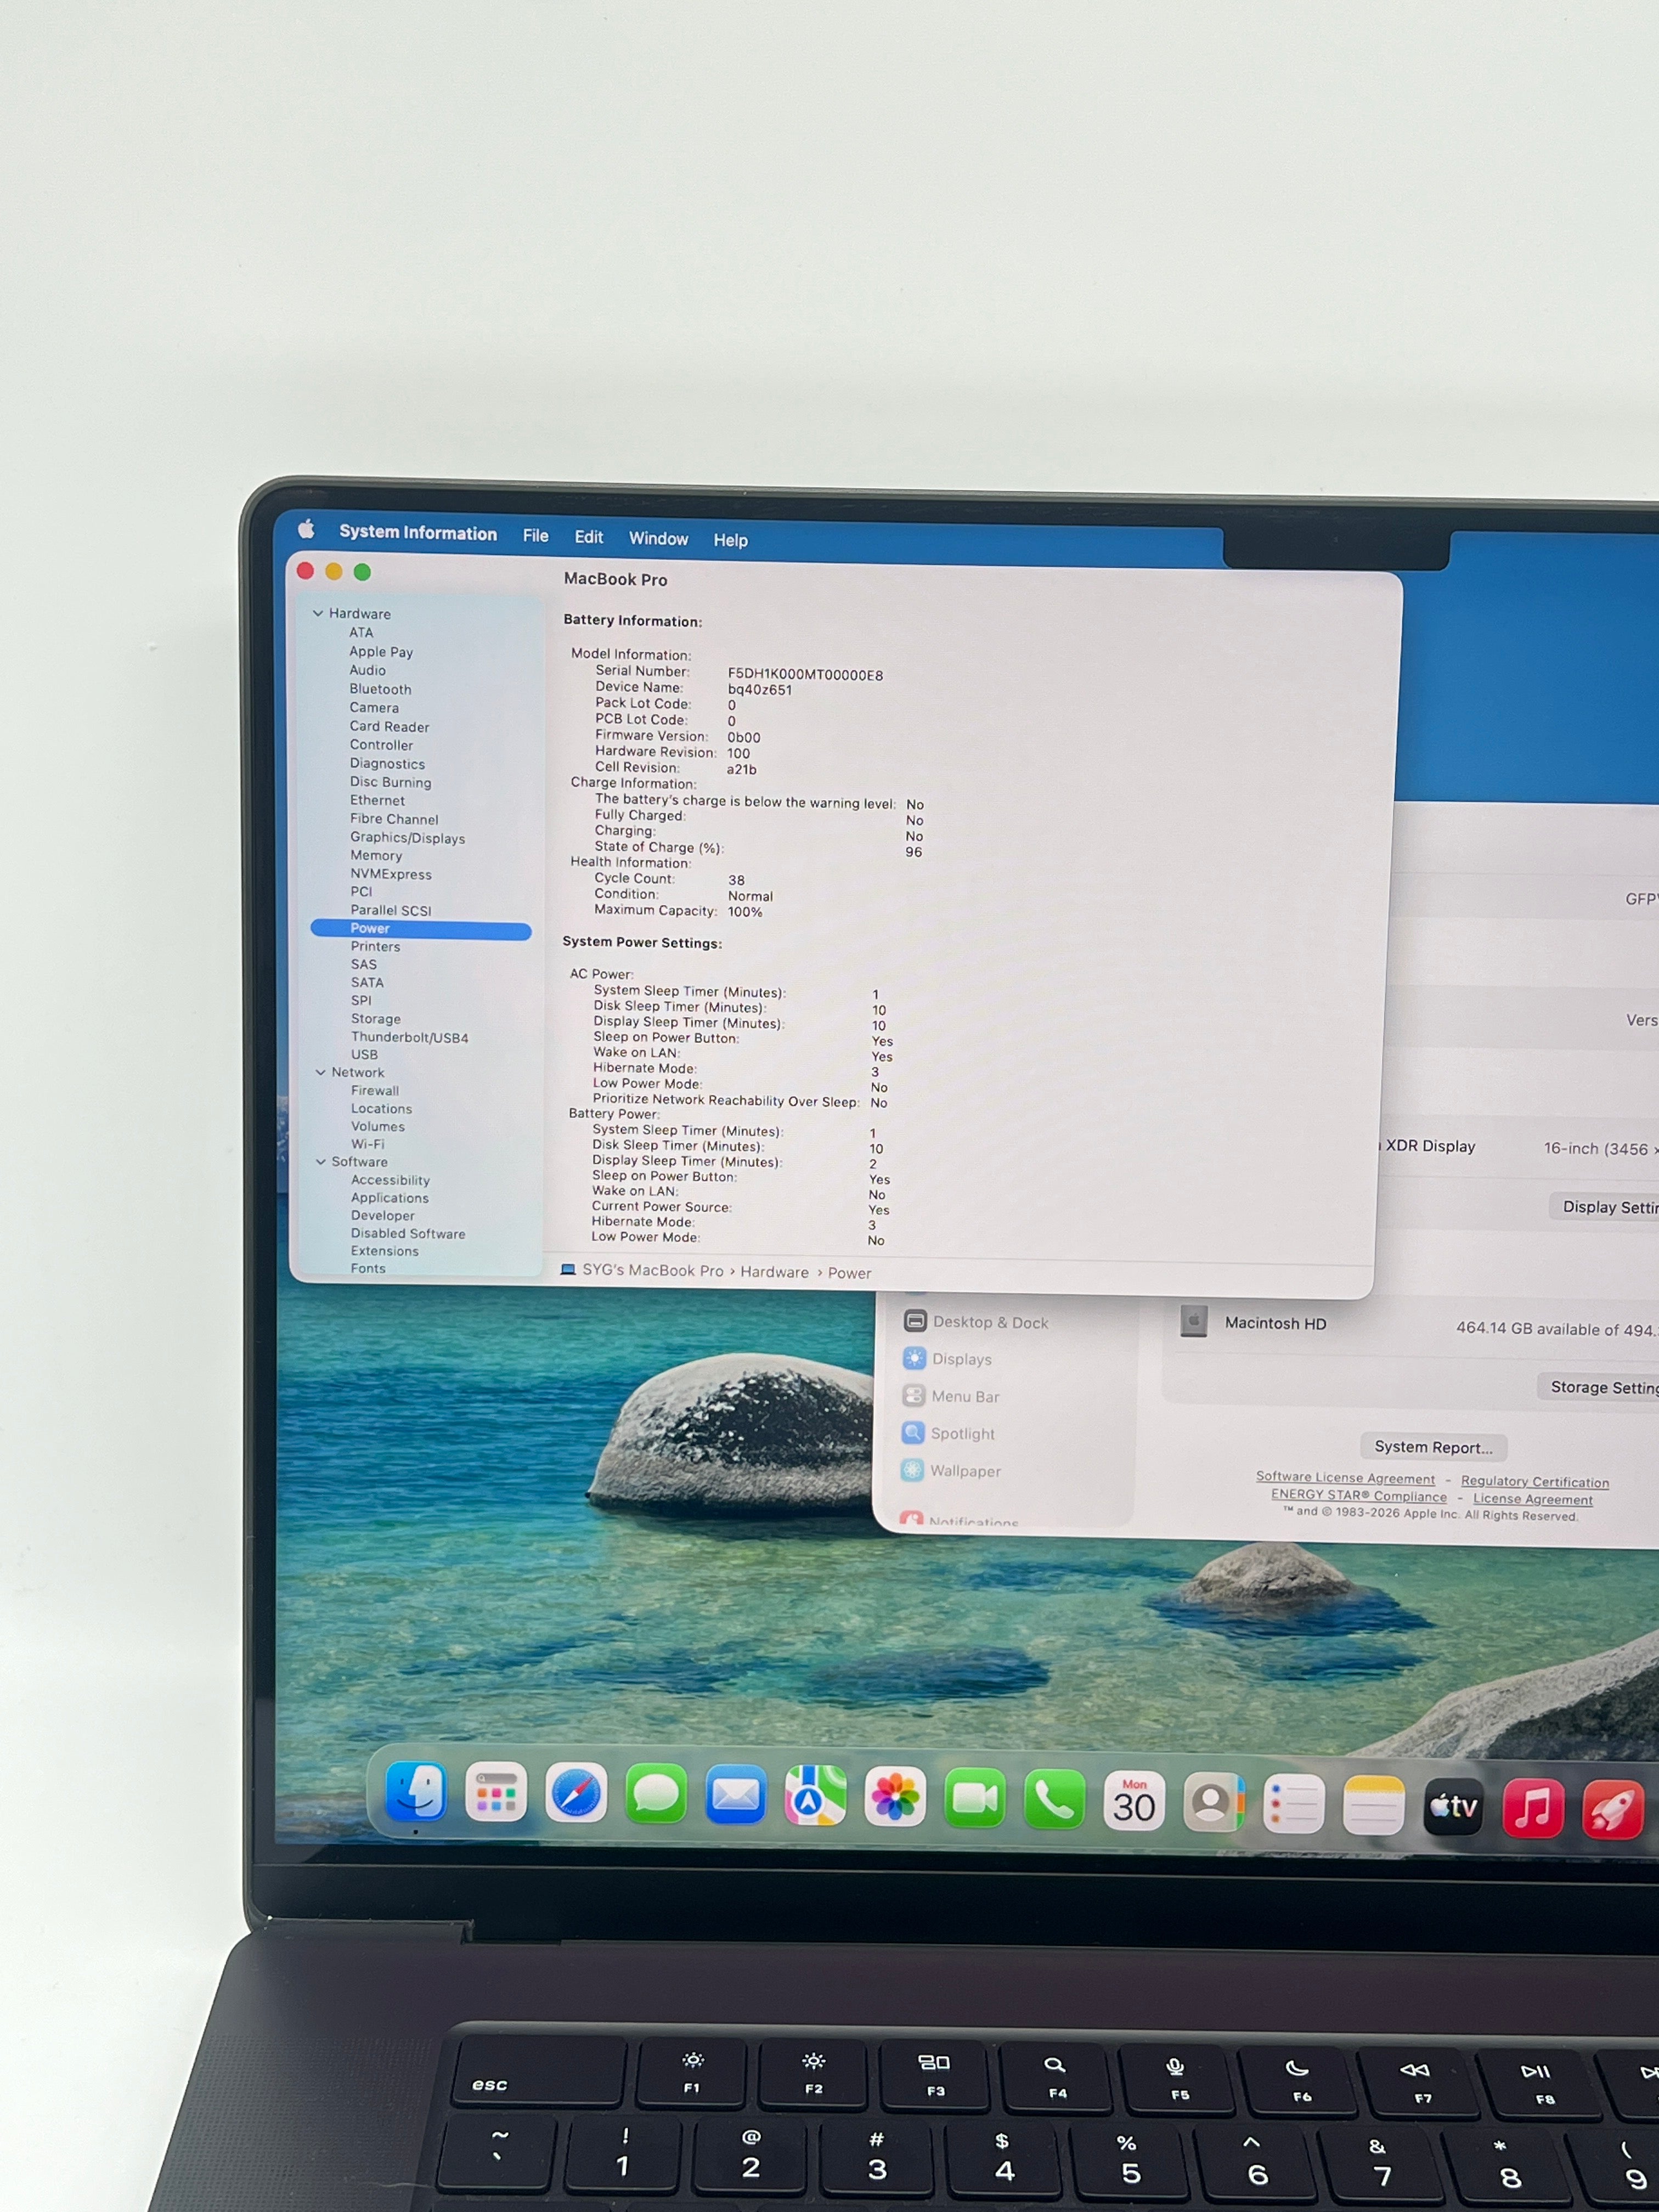
Task: Open the Window menu
Action: pyautogui.click(x=658, y=538)
